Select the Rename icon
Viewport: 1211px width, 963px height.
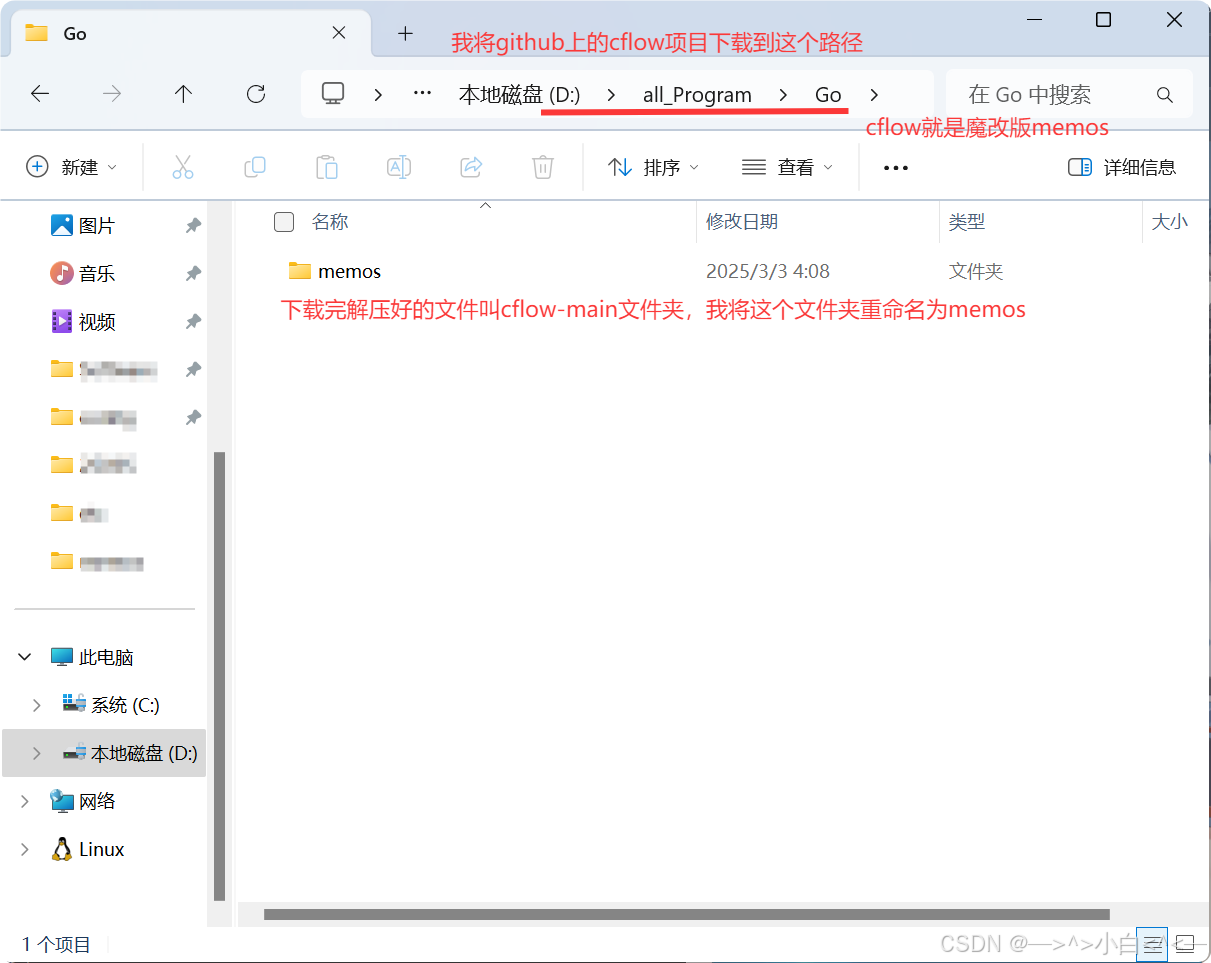pos(399,167)
